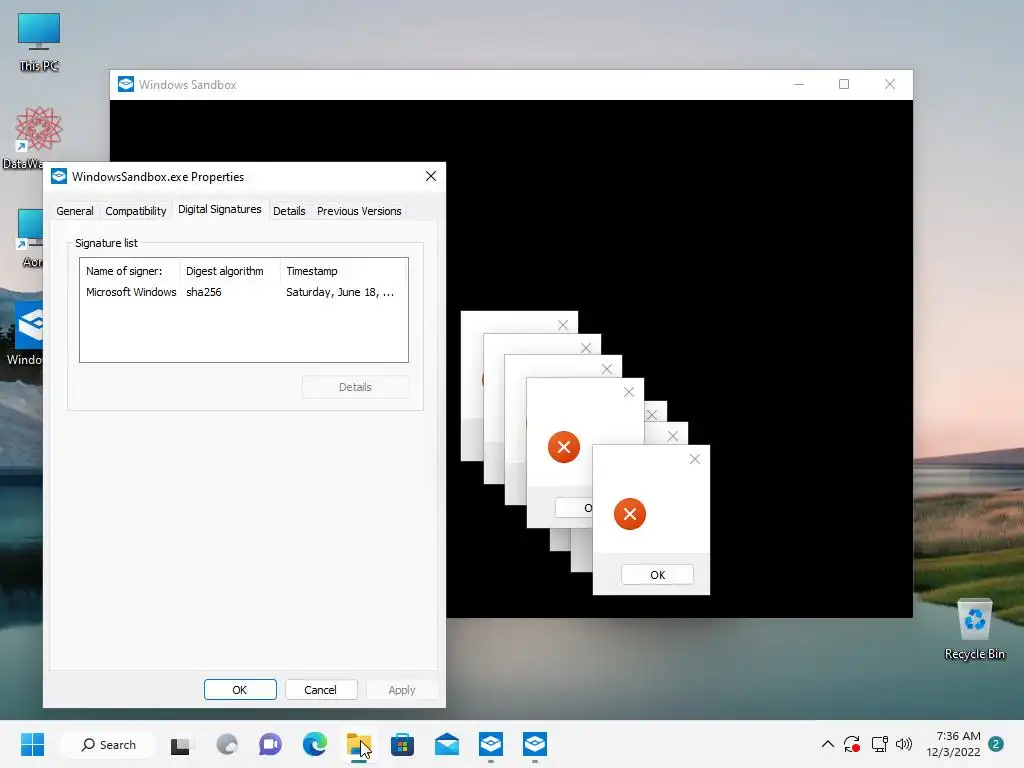Screen dimensions: 1024x768
Task: Click the Properties dialog title icon
Action: pyautogui.click(x=59, y=176)
